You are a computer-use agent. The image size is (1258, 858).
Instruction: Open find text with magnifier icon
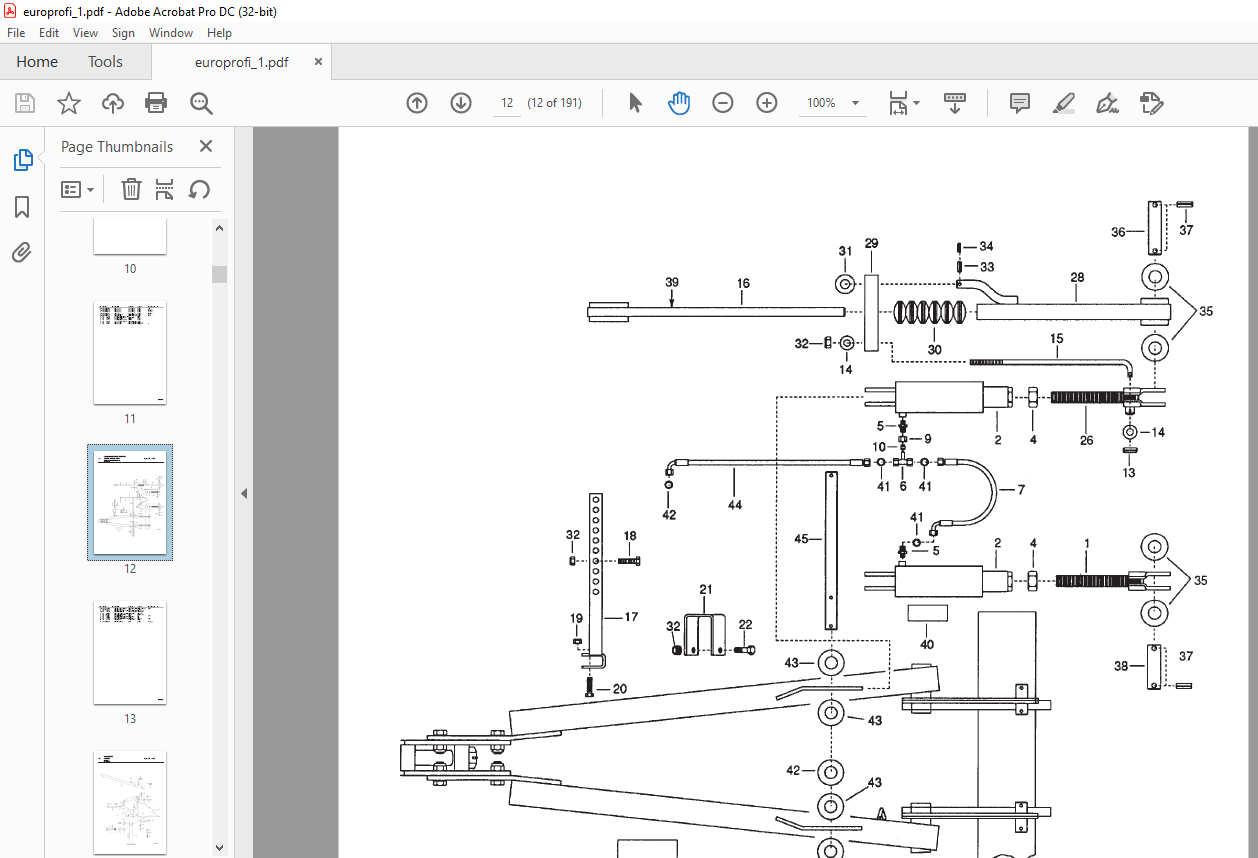(202, 103)
